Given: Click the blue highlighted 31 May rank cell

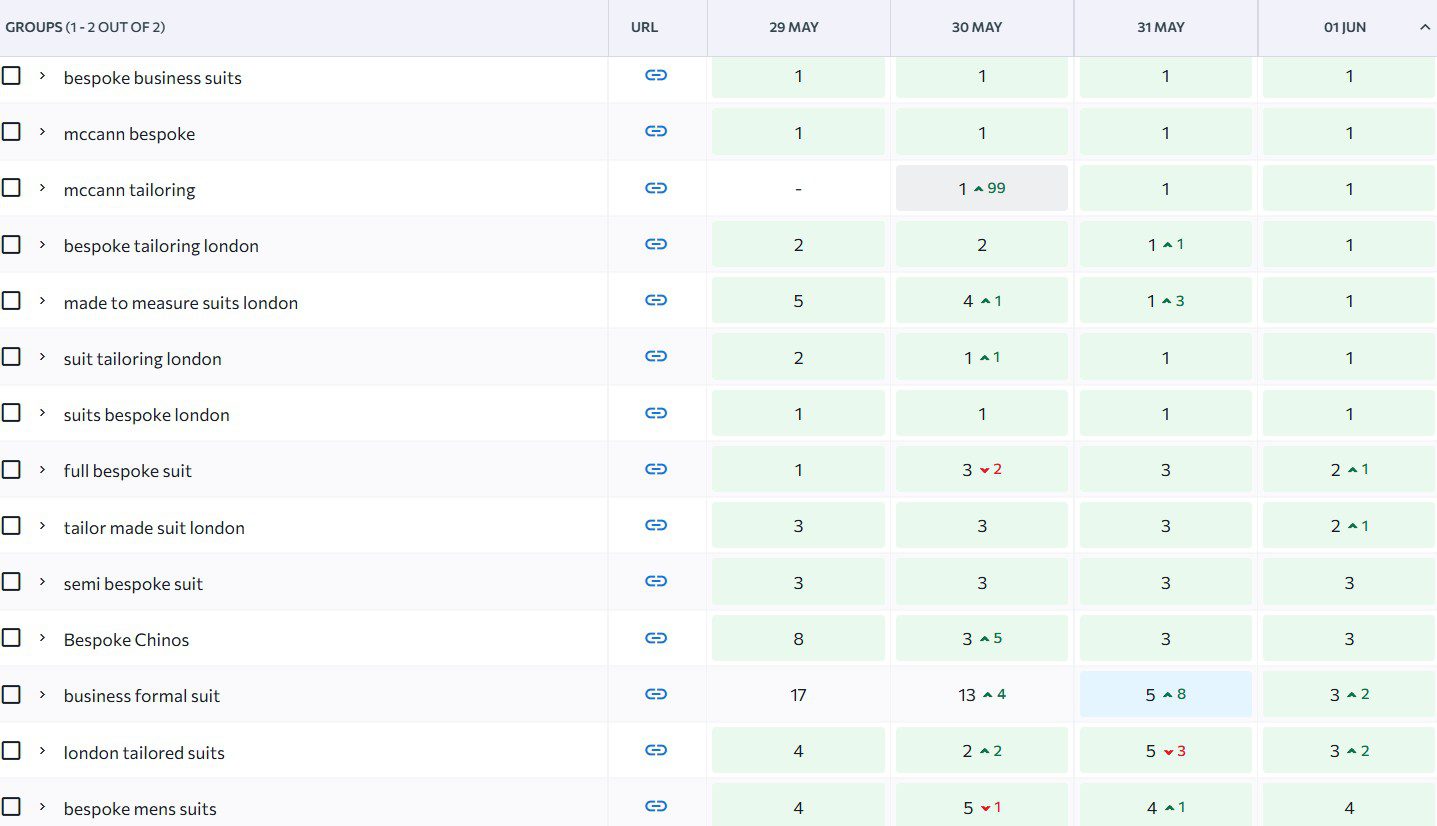Looking at the screenshot, I should pos(1165,694).
